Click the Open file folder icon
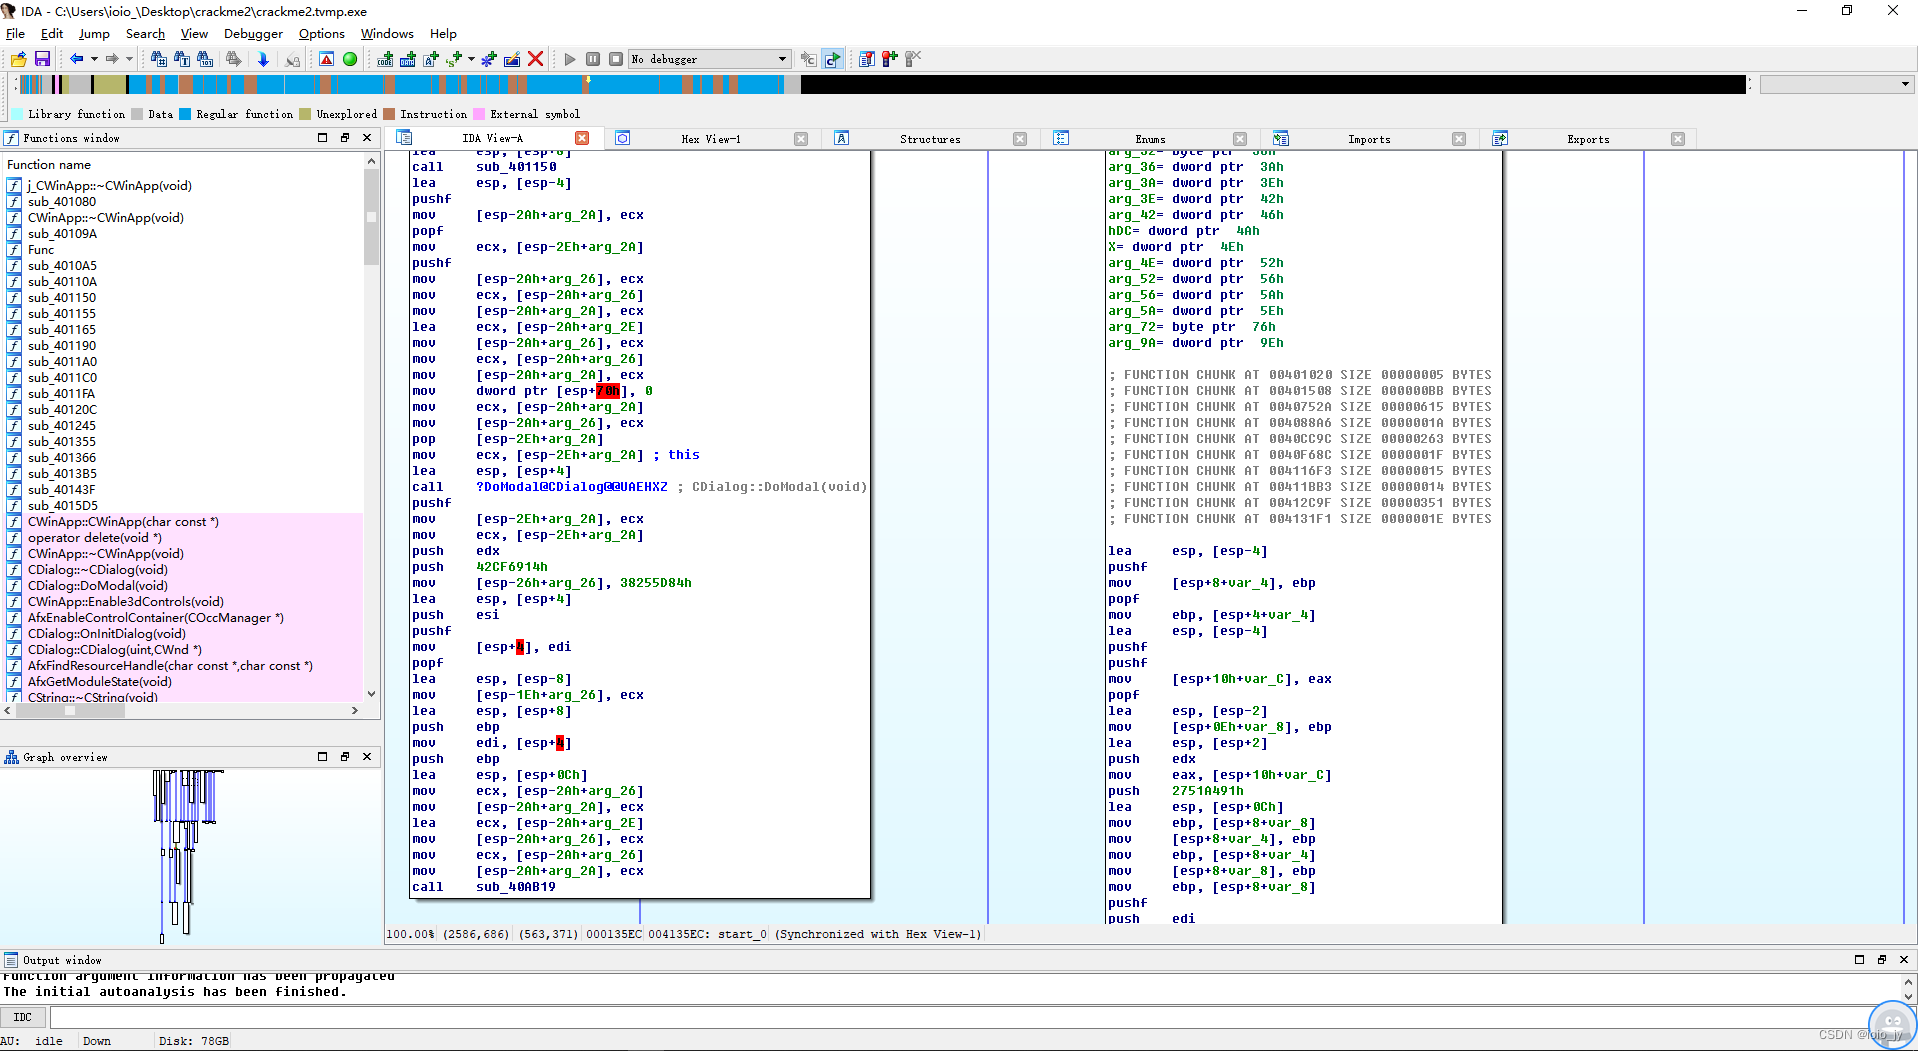This screenshot has width=1918, height=1051. [x=19, y=60]
